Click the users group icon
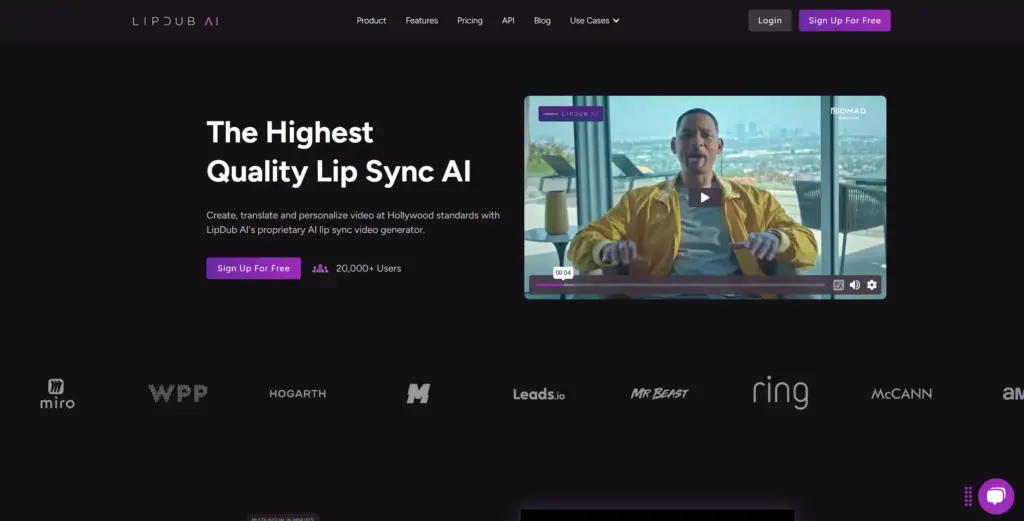 click(320, 268)
